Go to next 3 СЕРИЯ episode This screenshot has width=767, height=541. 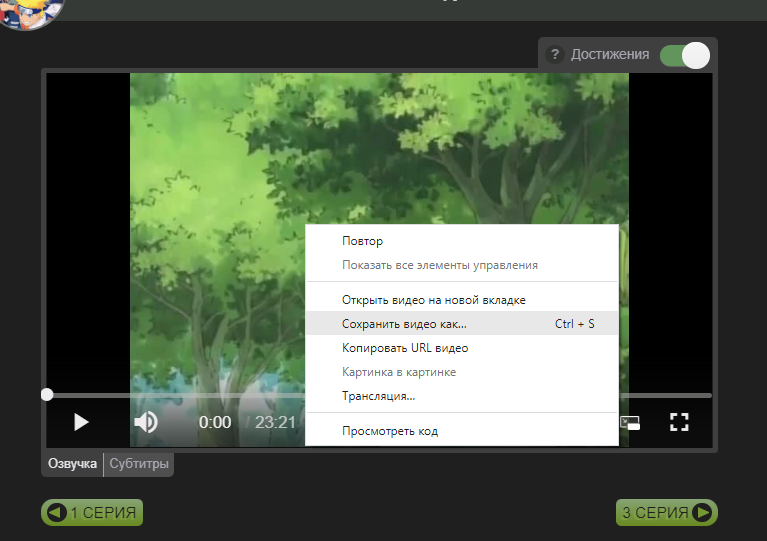point(666,513)
